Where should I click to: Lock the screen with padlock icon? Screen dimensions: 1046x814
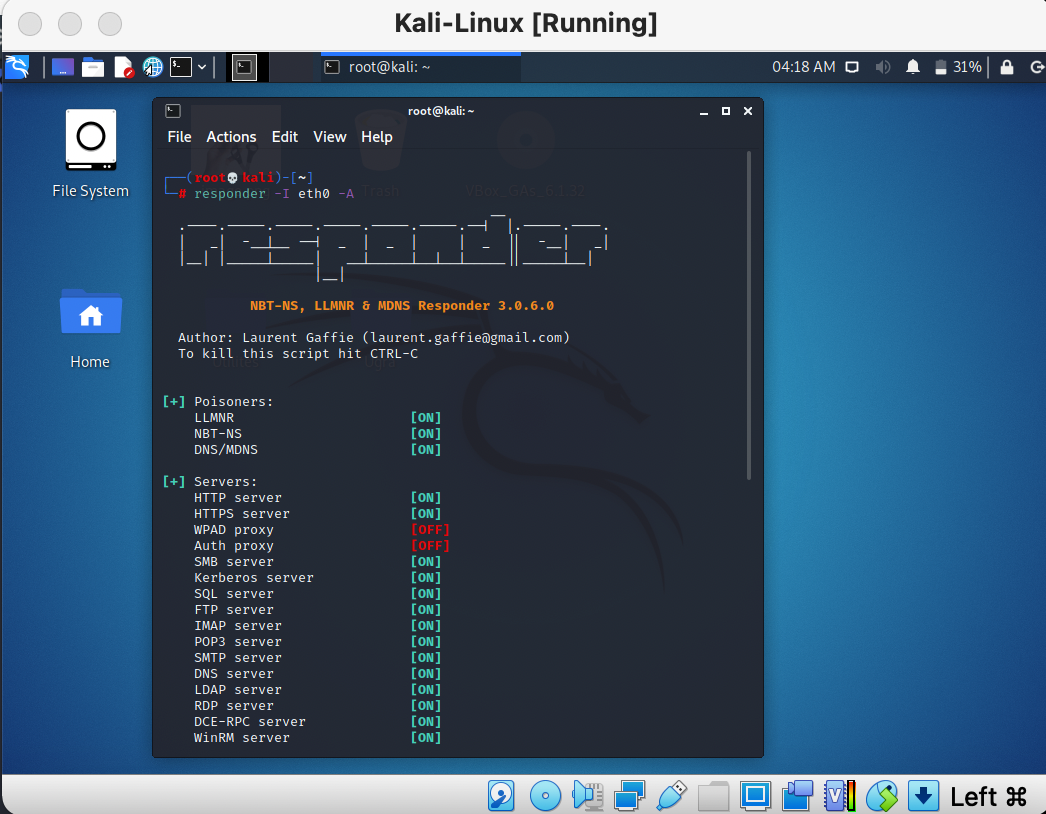click(1007, 67)
